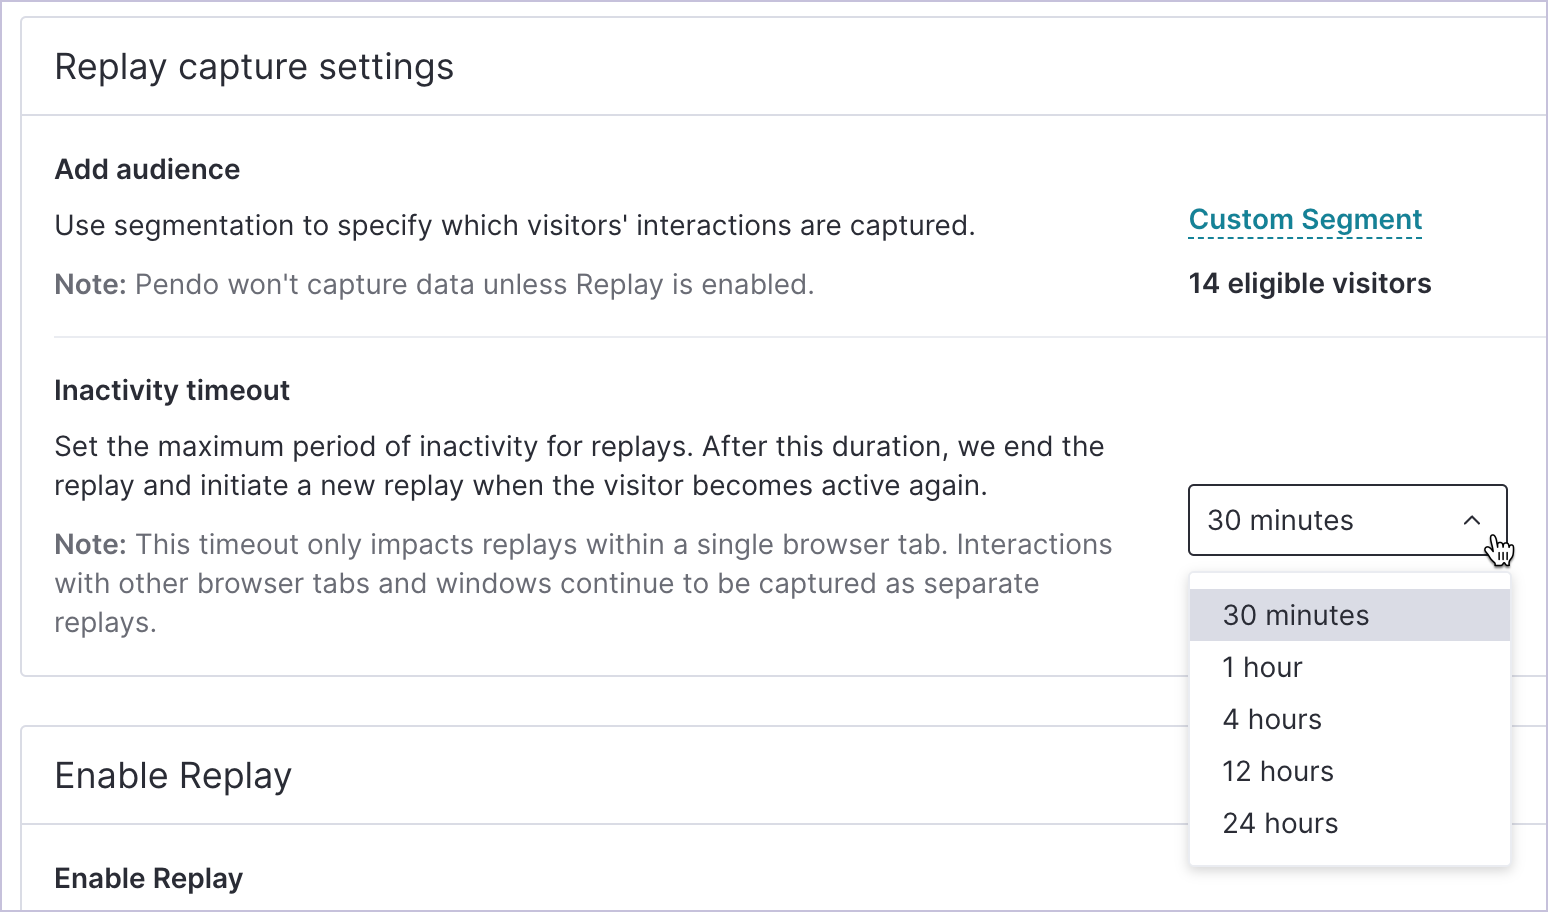
Task: Click divider line above Inactivity timeout heading
Action: coord(800,337)
